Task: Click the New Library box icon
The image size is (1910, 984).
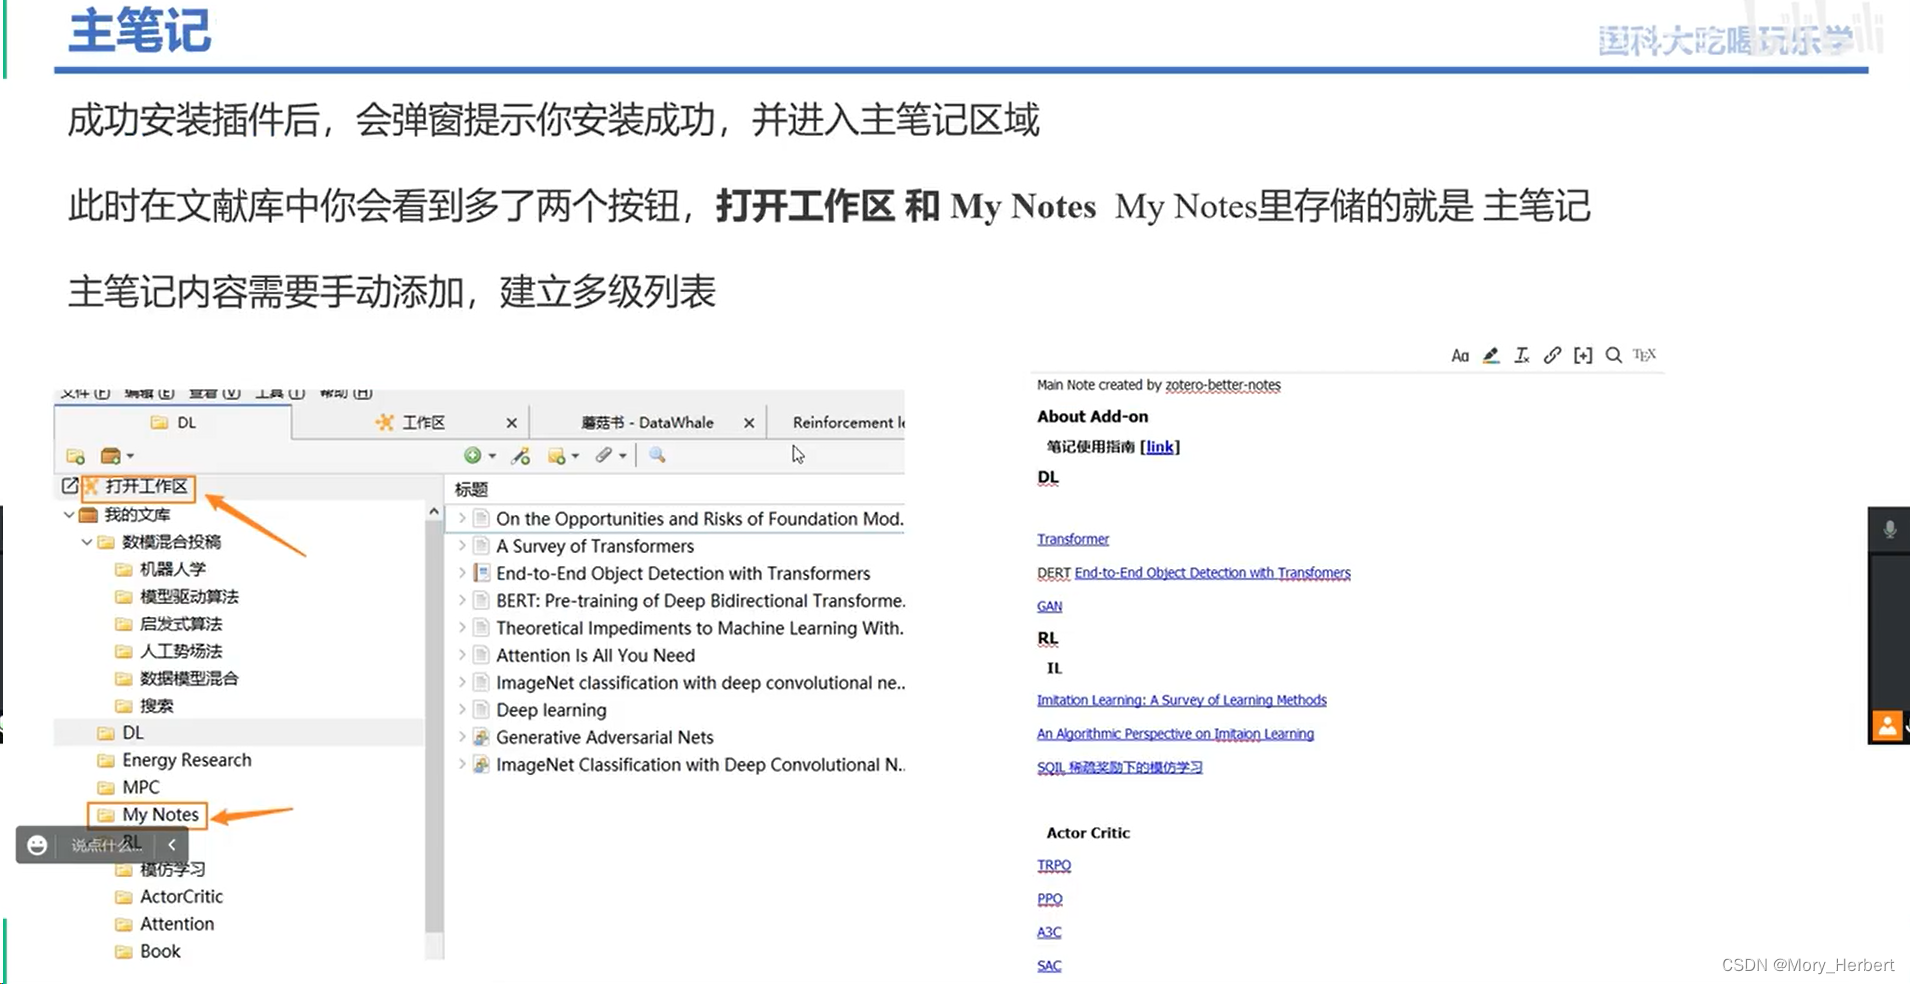Action: pos(110,456)
